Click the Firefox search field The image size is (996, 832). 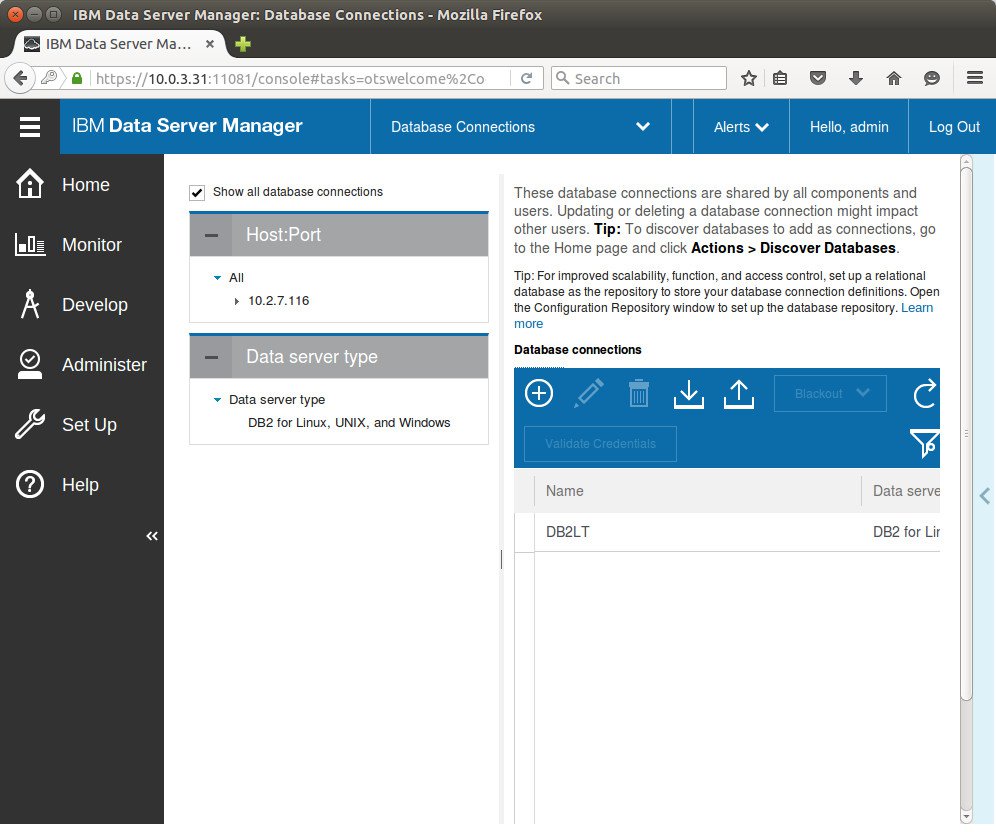pos(639,78)
